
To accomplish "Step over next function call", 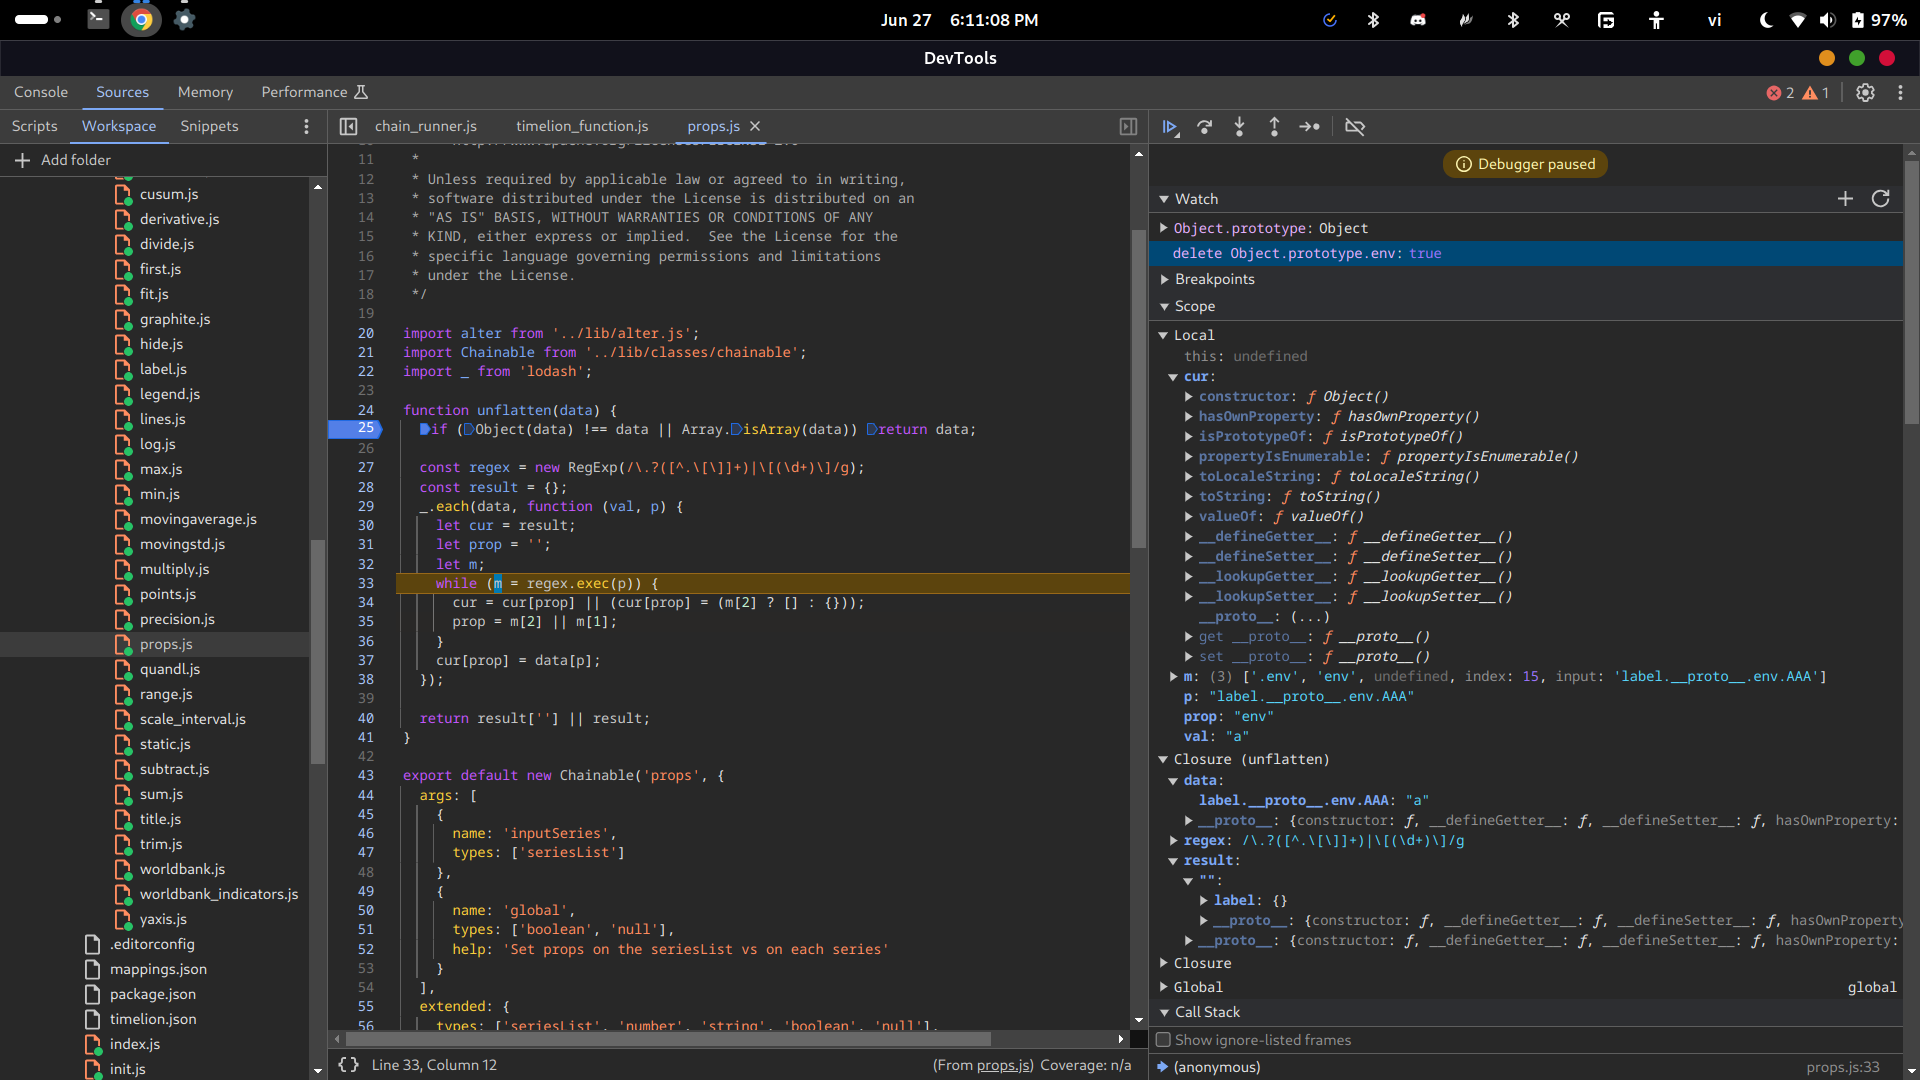I will click(1205, 127).
